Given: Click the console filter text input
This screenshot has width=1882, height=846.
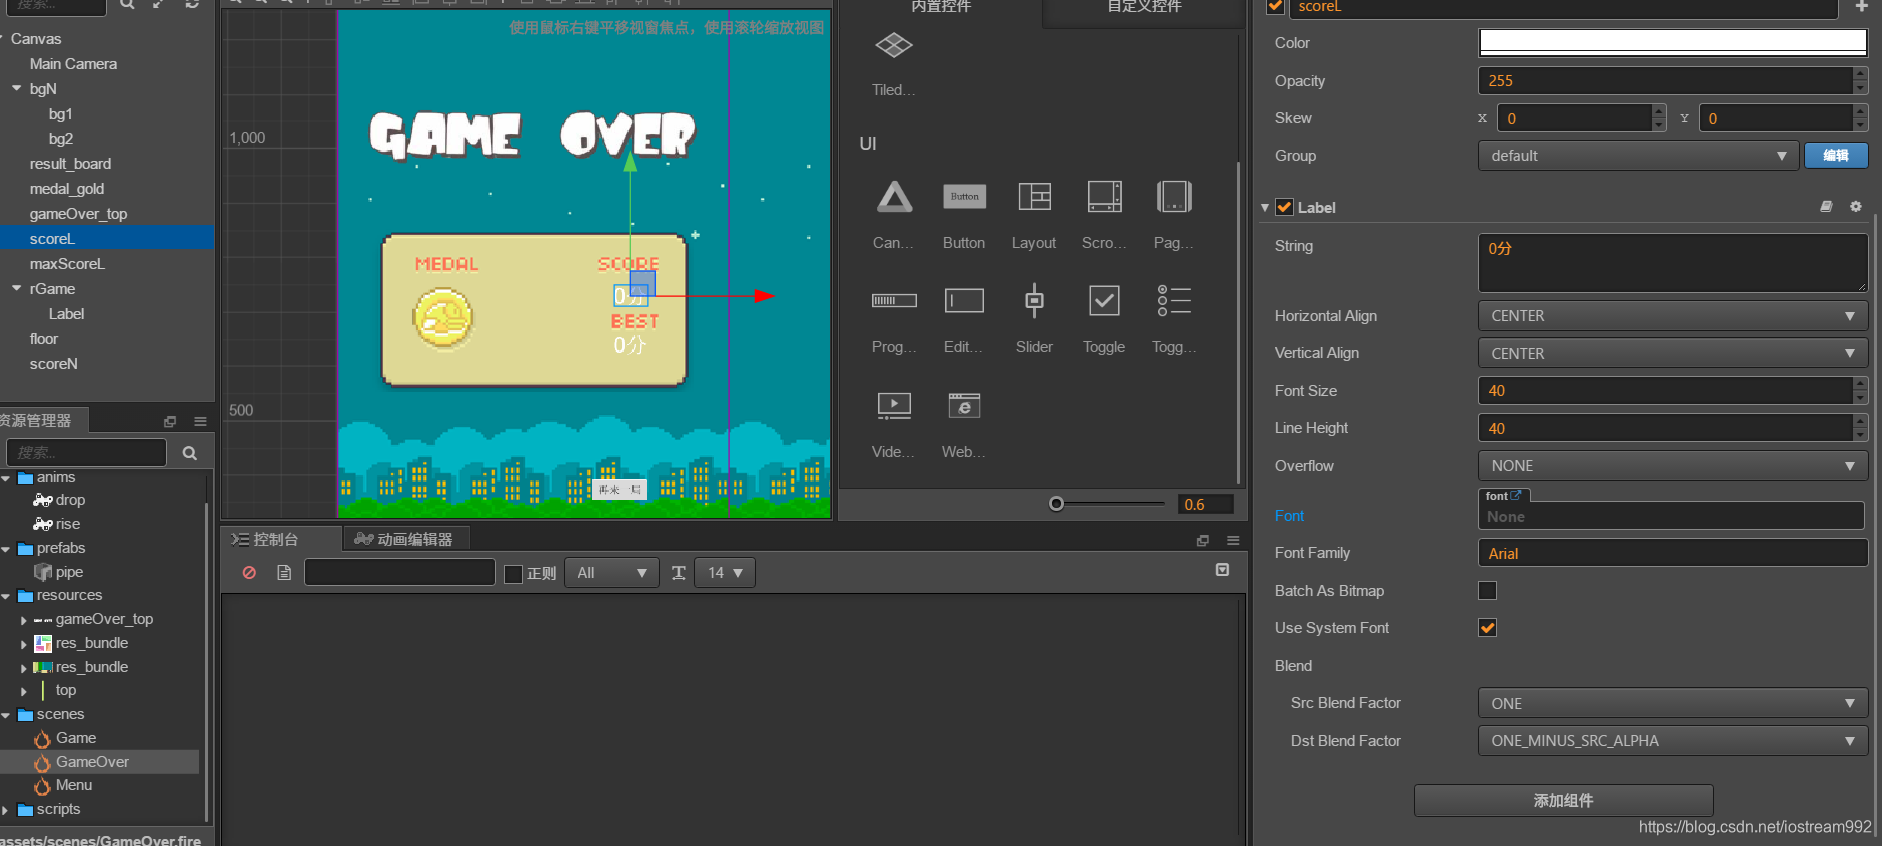Looking at the screenshot, I should [x=400, y=572].
